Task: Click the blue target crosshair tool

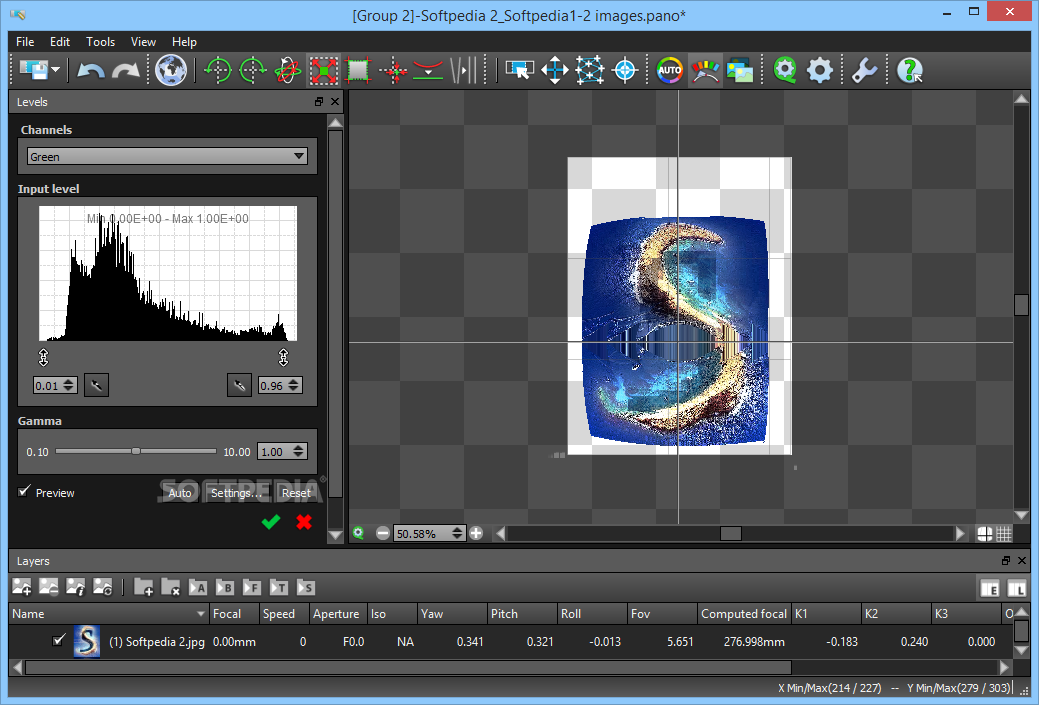Action: pyautogui.click(x=625, y=70)
